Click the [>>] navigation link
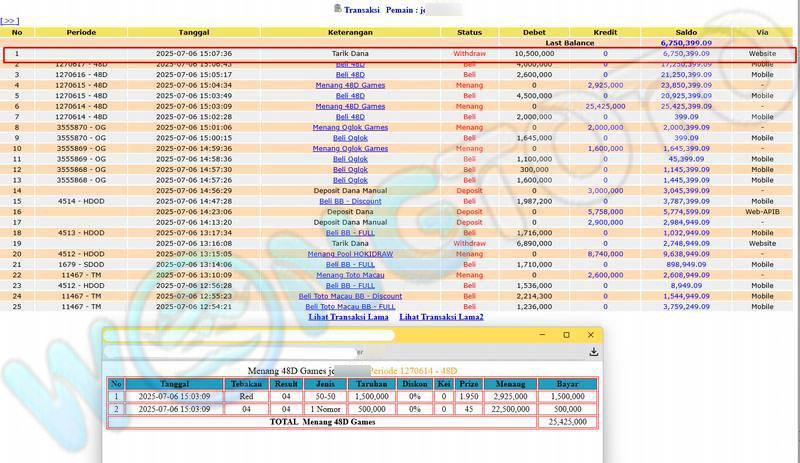The image size is (800, 463). coord(10,20)
